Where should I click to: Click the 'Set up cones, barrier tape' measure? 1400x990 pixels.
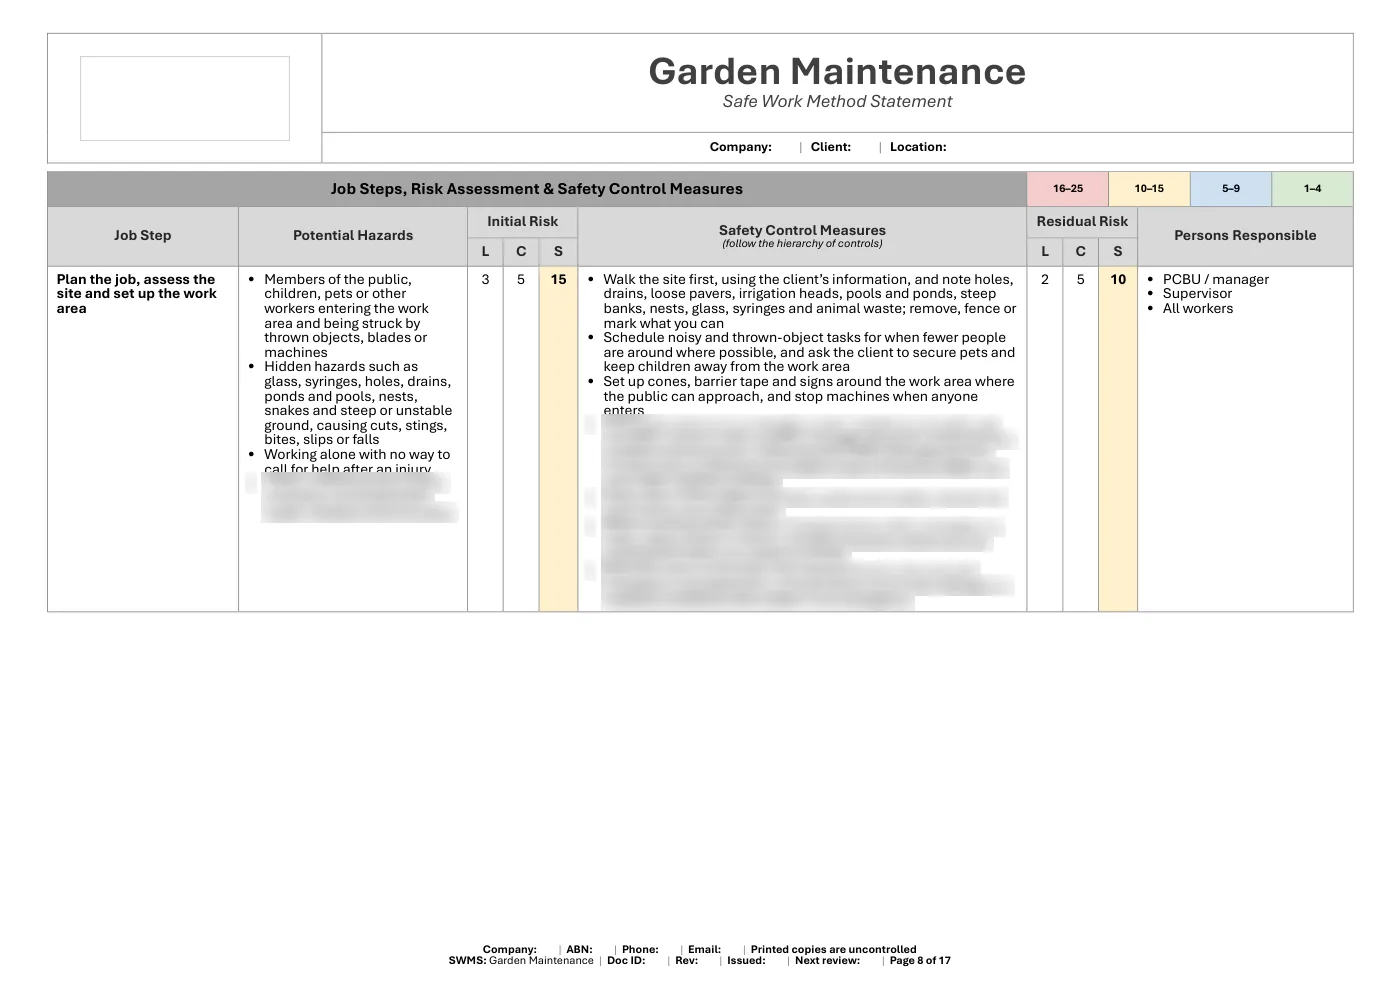808,395
